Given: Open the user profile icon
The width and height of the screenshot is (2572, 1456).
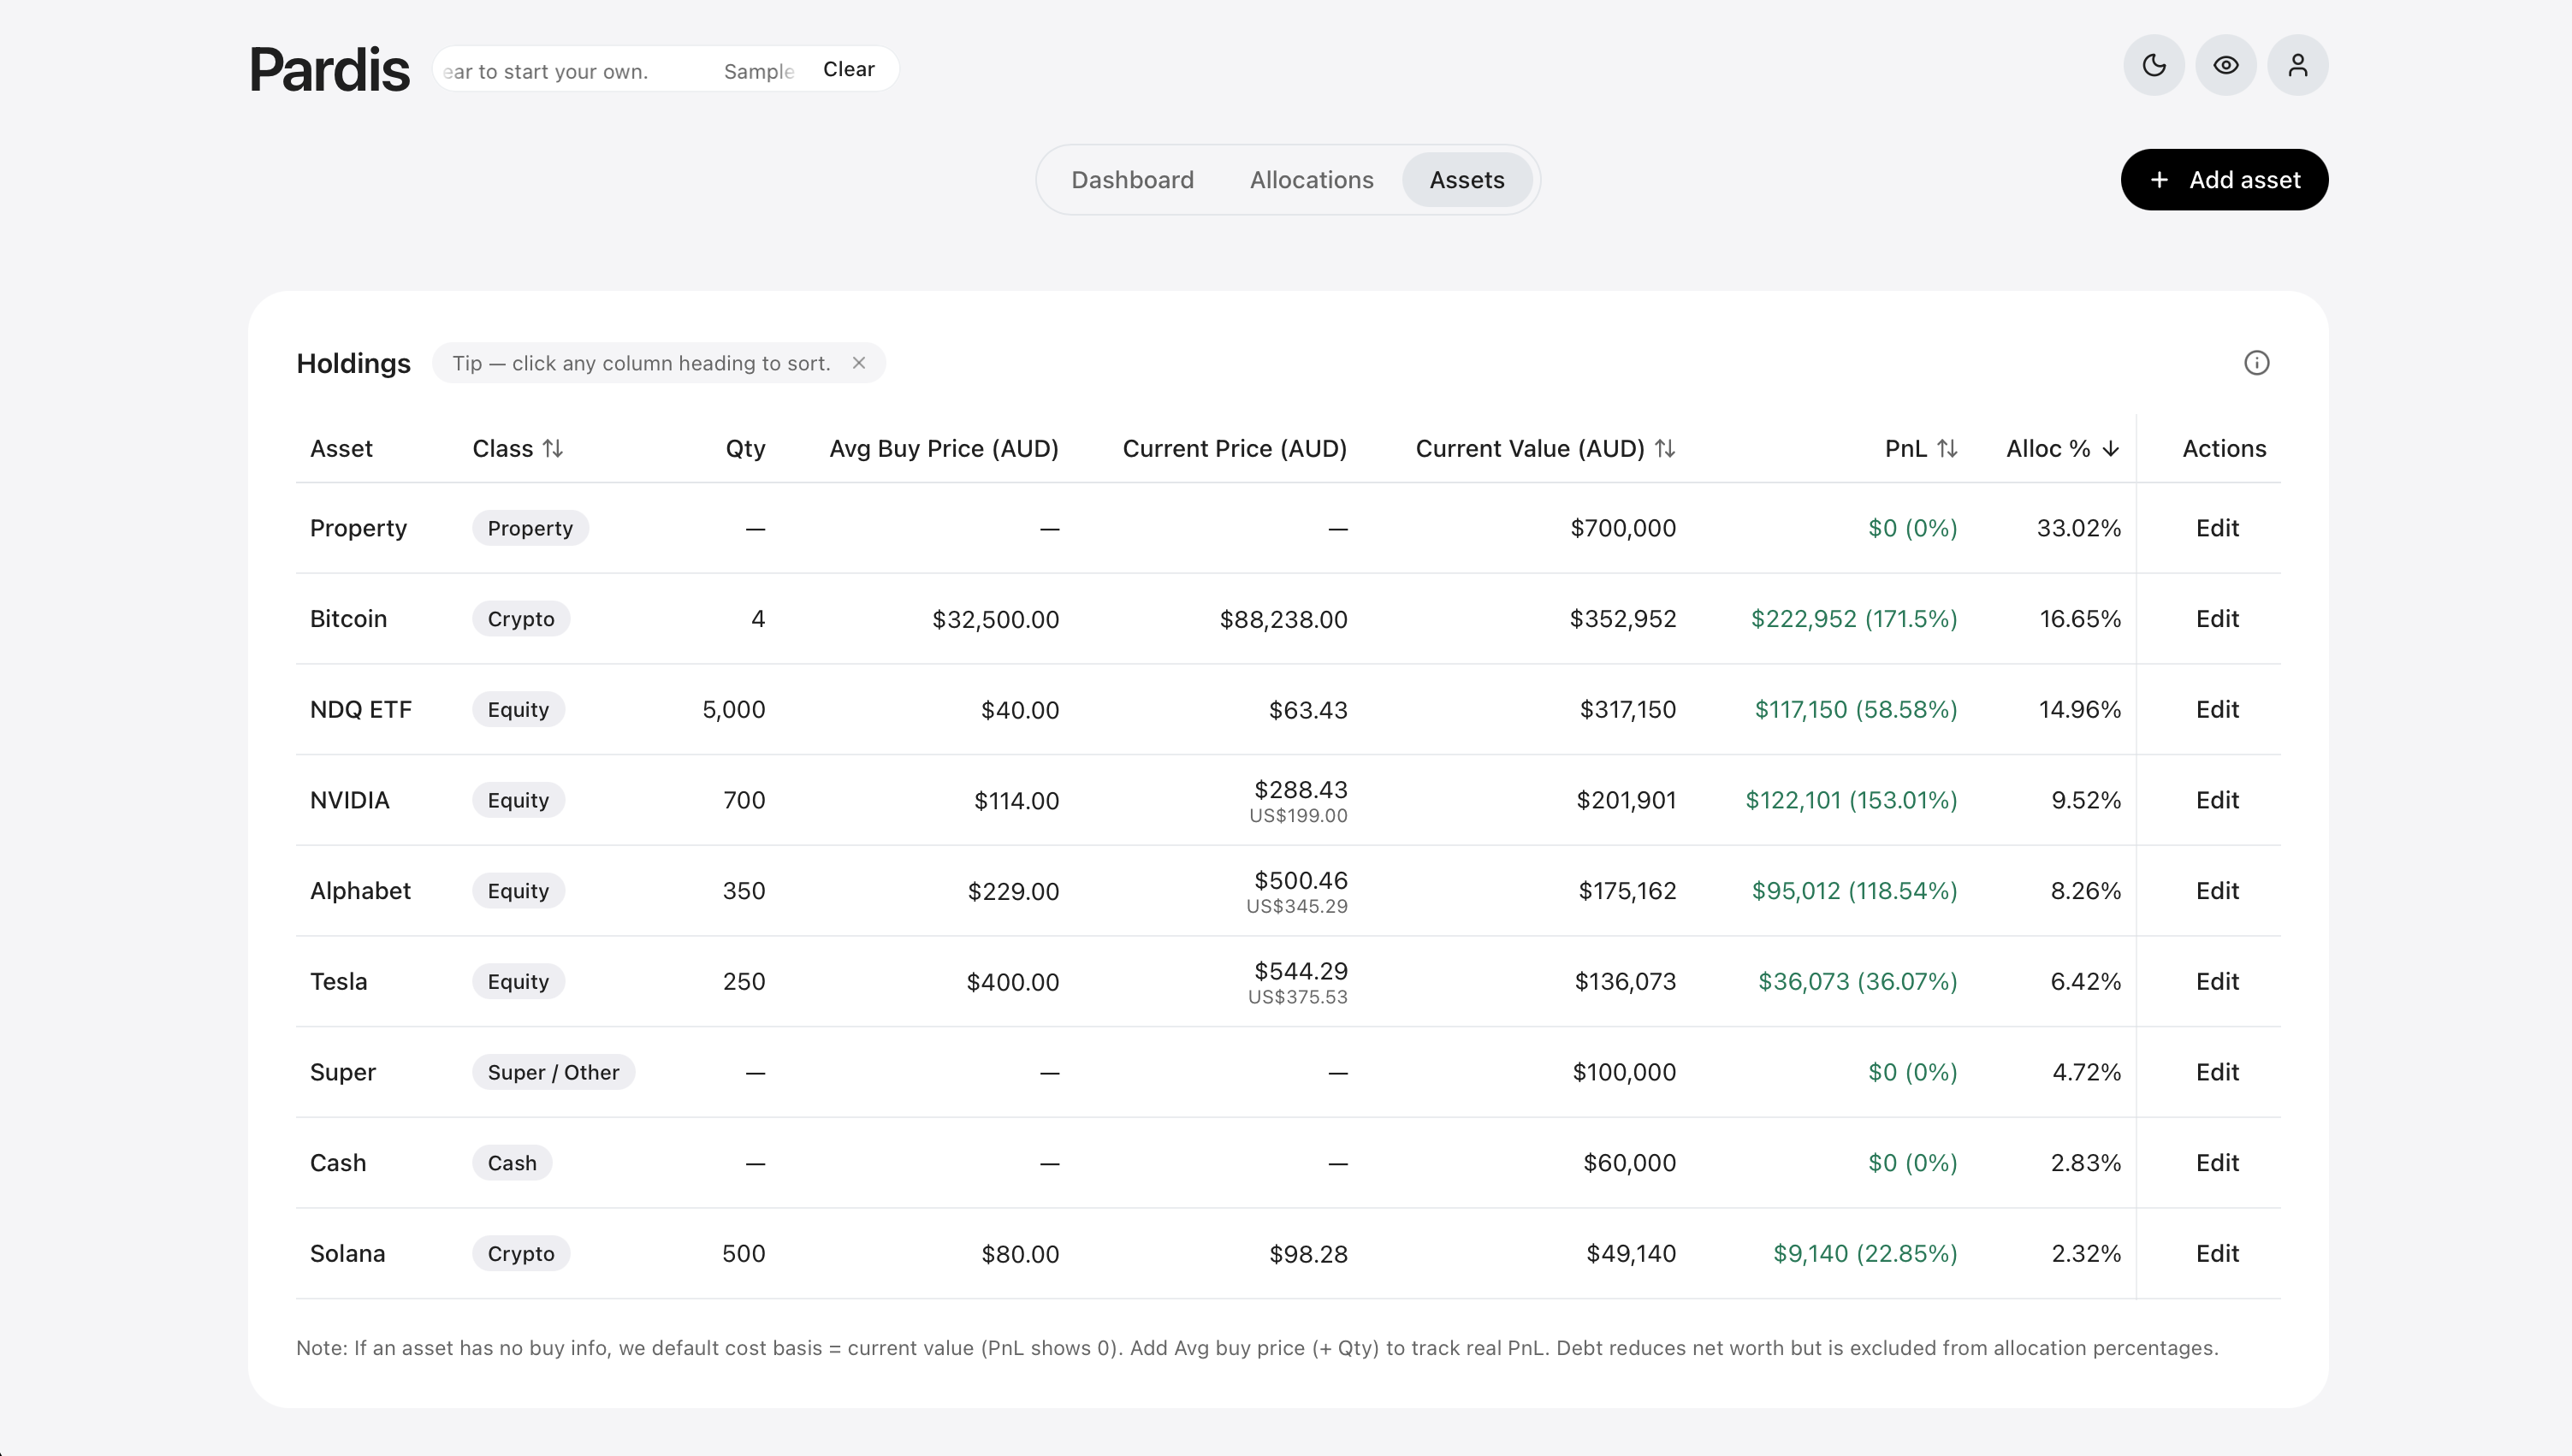Looking at the screenshot, I should tap(2297, 65).
